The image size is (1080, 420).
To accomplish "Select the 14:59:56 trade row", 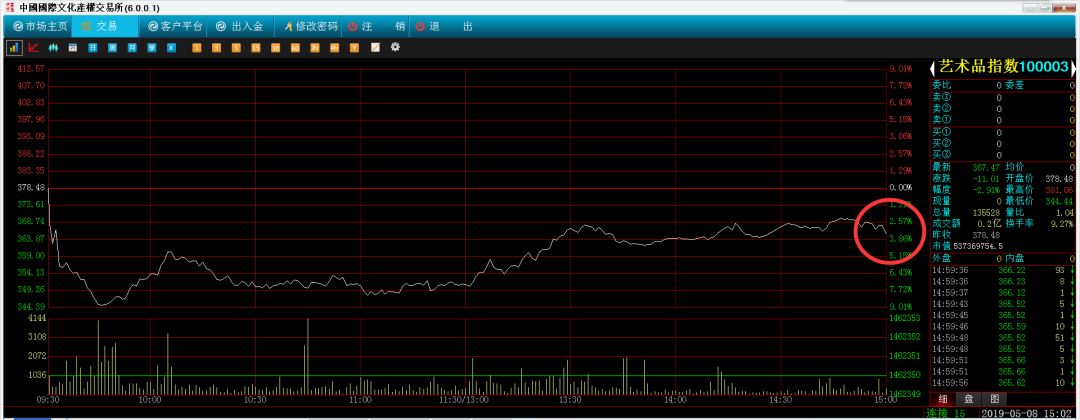I will pyautogui.click(x=1003, y=382).
